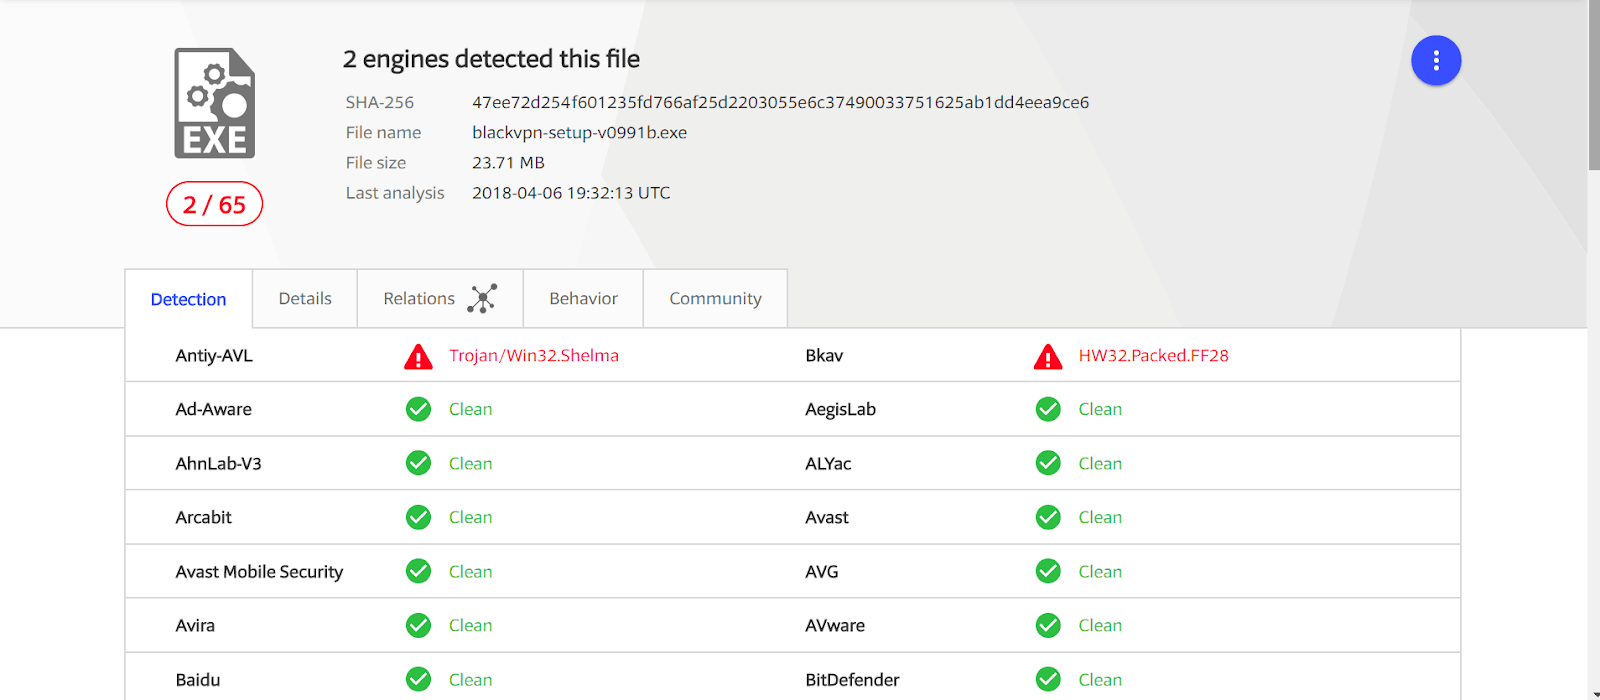
Task: Click green checkmark in Arcabit row
Action: [418, 517]
